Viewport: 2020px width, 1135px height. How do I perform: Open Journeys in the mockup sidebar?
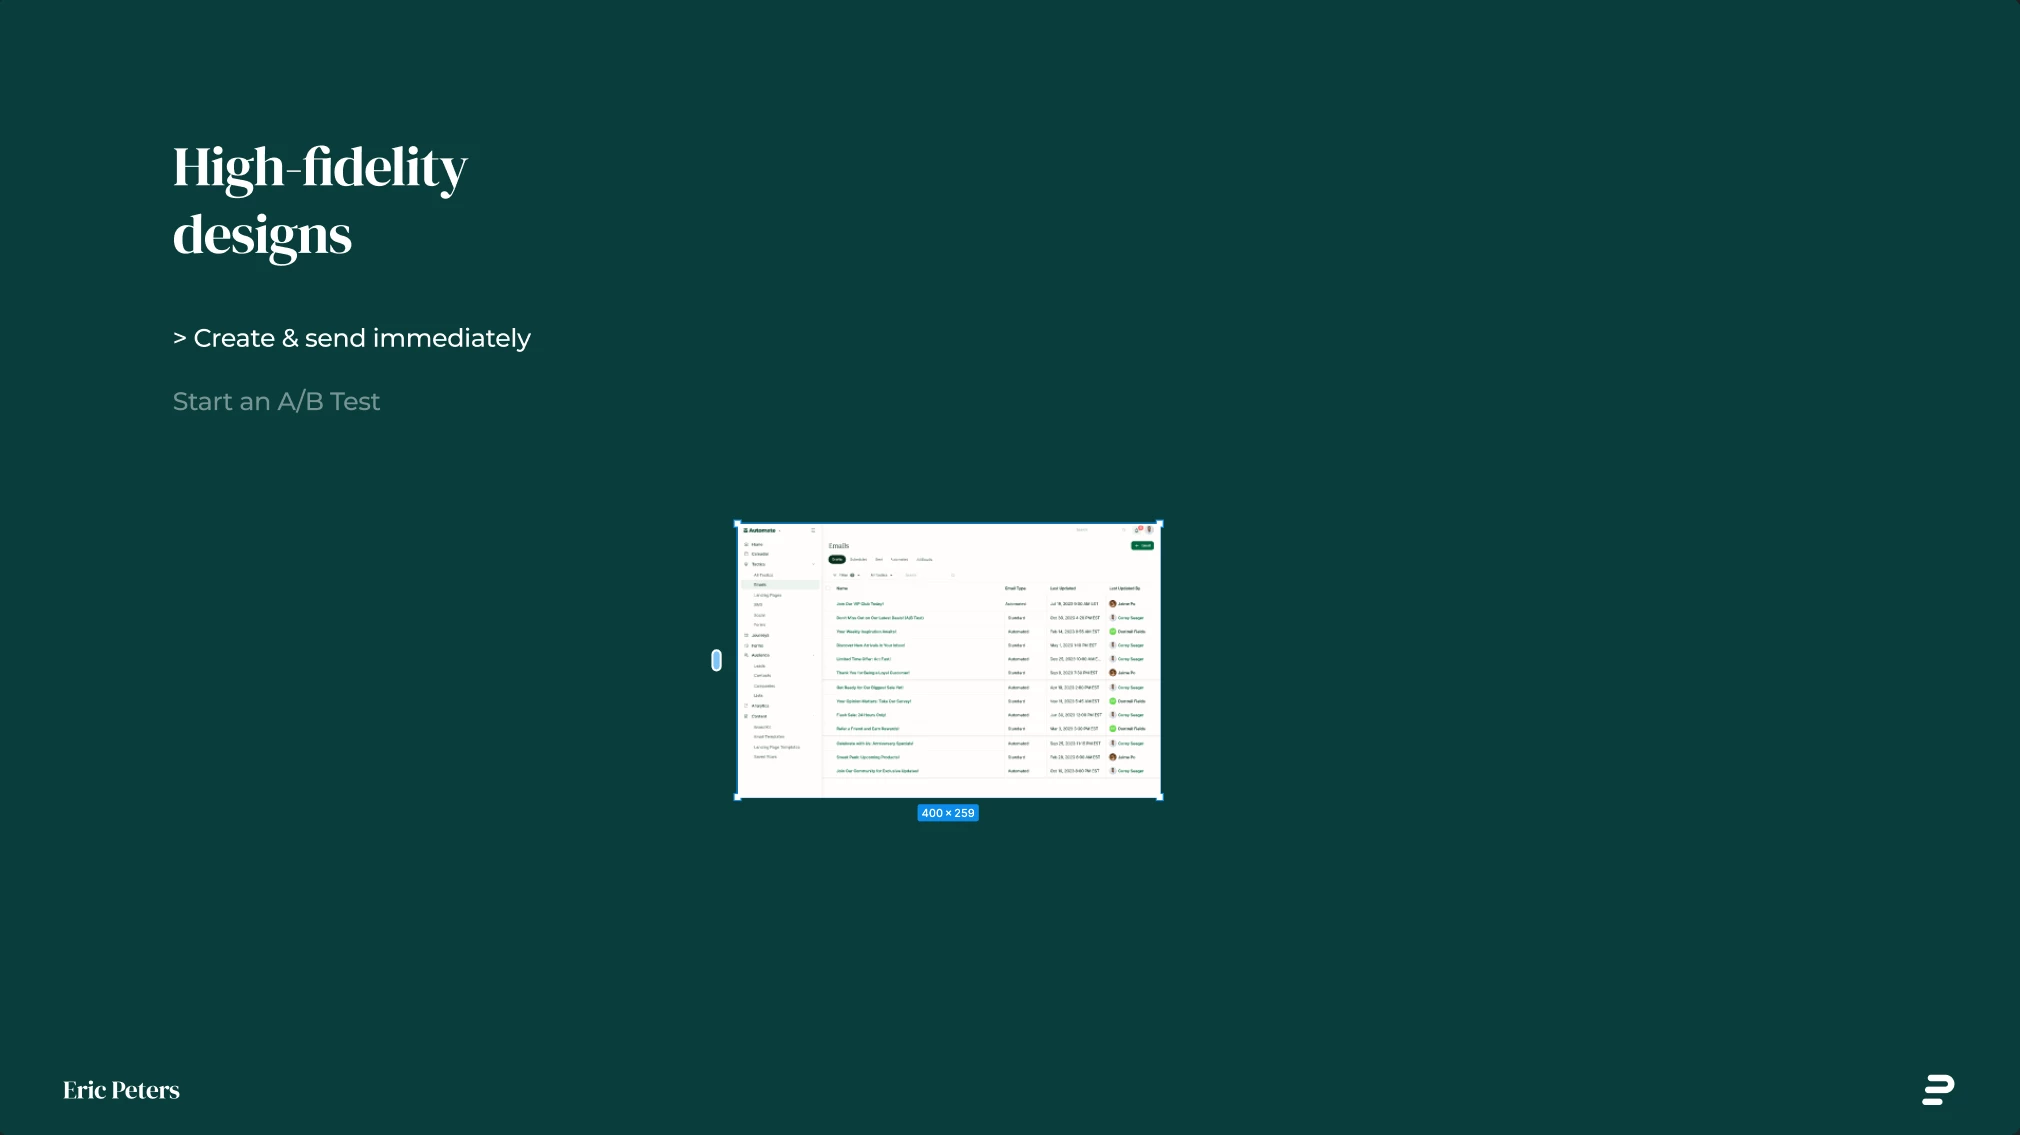coord(758,635)
